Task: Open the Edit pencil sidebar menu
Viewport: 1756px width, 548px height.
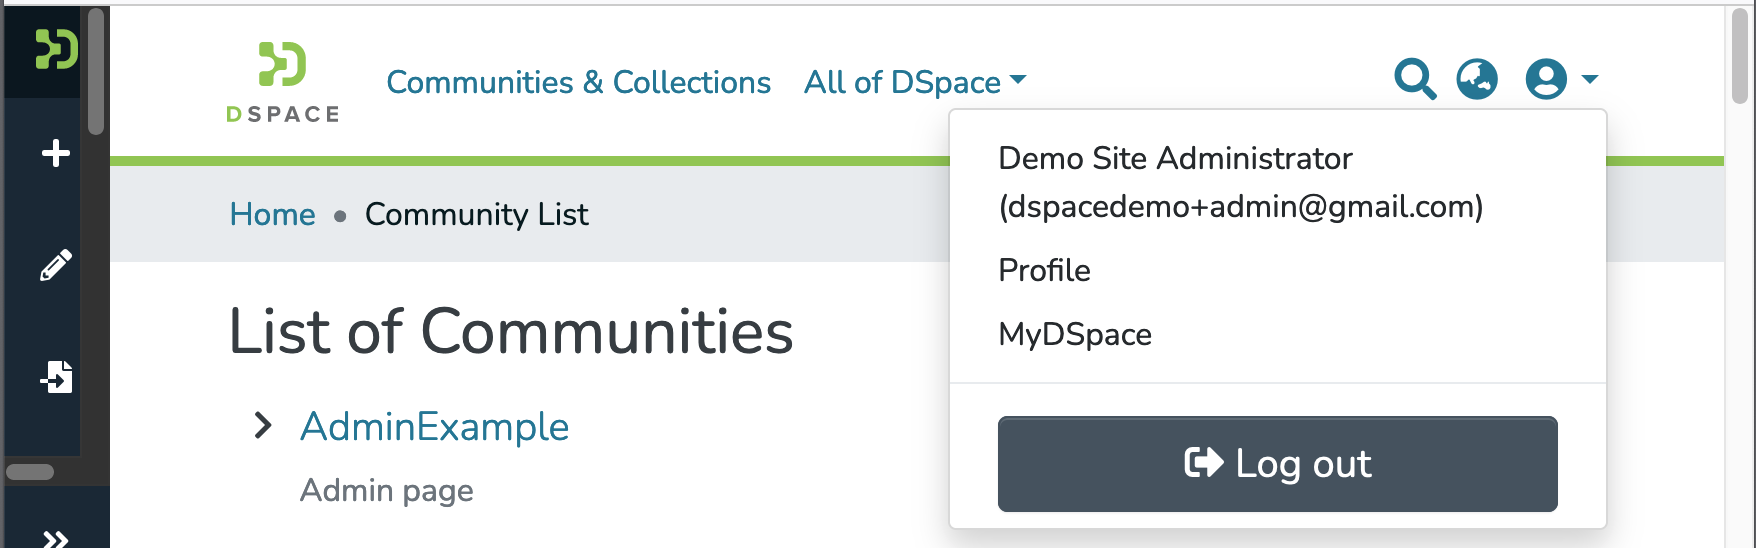Action: coord(56,265)
